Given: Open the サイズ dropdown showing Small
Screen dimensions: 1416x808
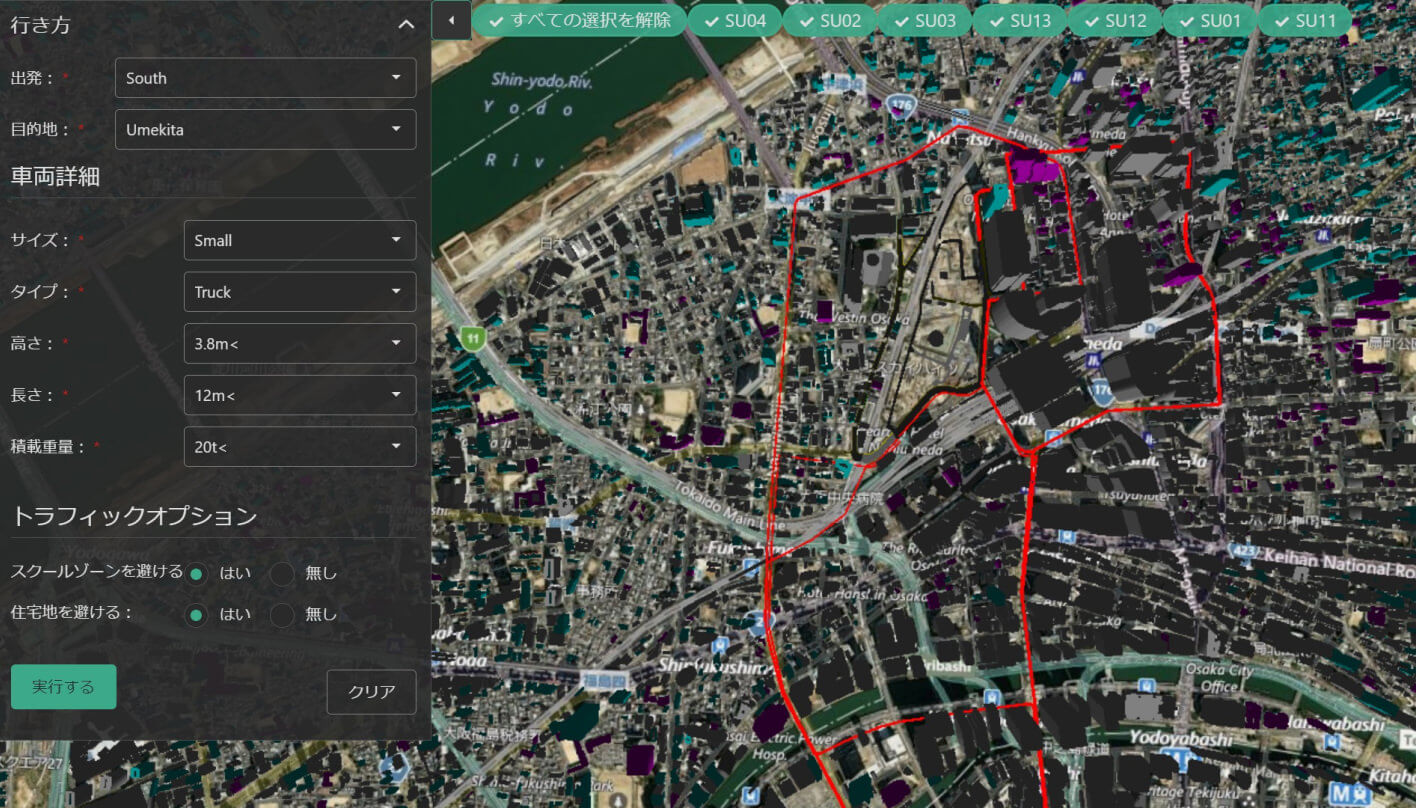Looking at the screenshot, I should click(300, 240).
